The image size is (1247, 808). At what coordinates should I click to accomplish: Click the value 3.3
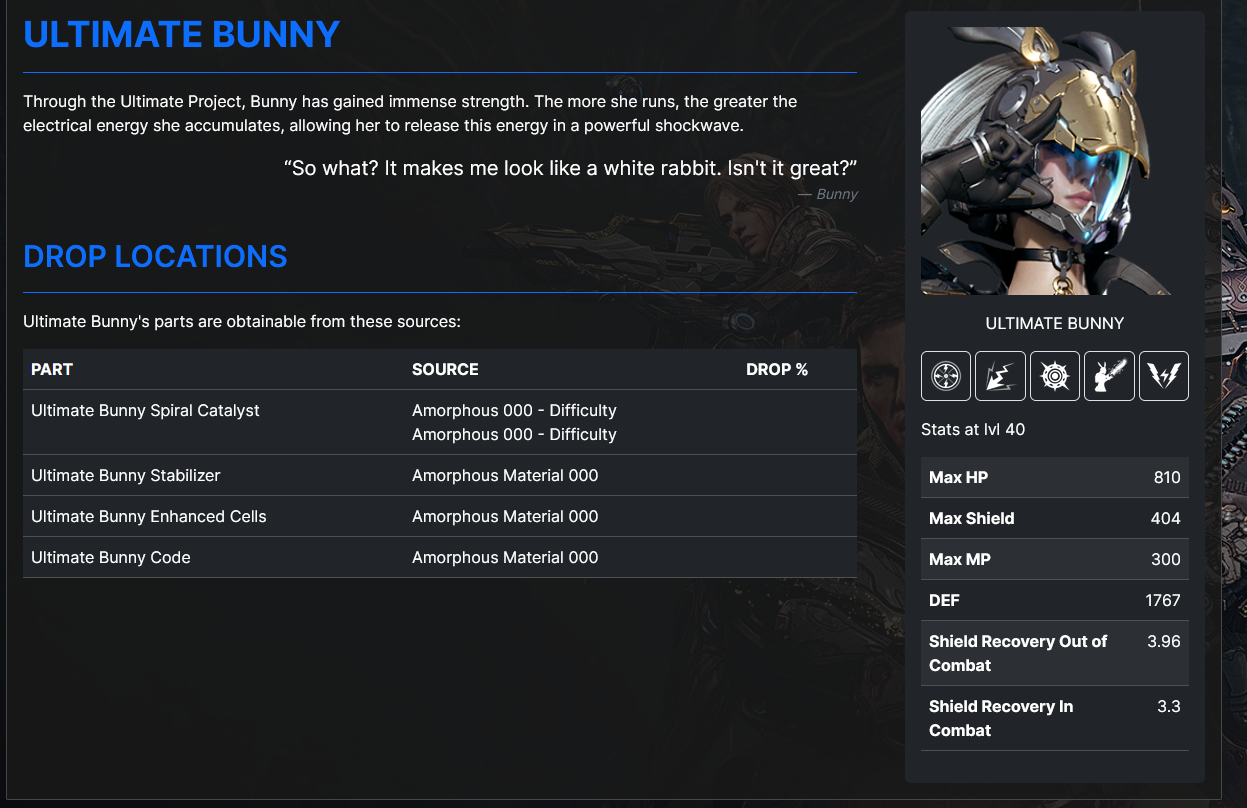(x=1169, y=706)
